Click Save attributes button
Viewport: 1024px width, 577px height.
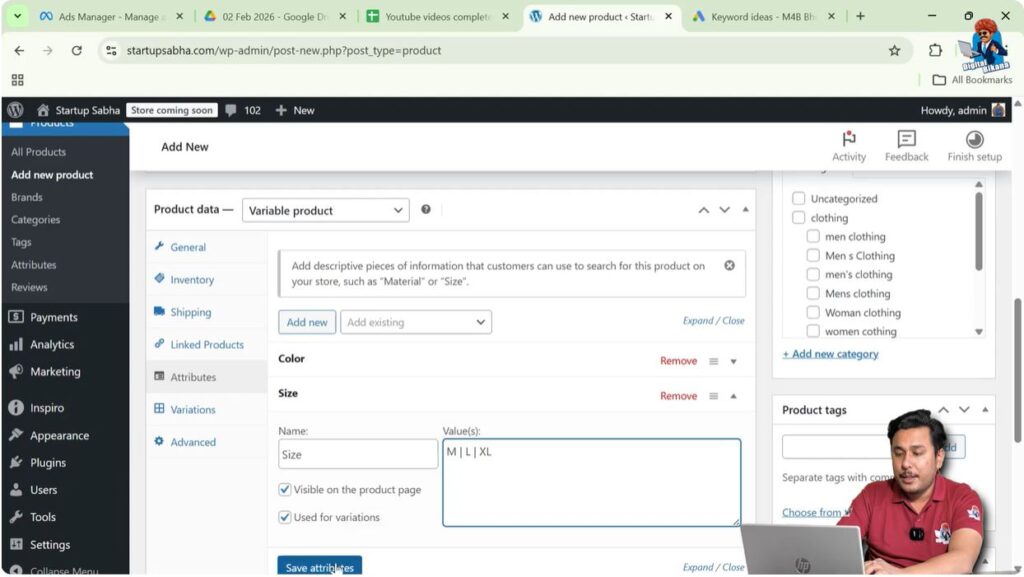point(319,567)
